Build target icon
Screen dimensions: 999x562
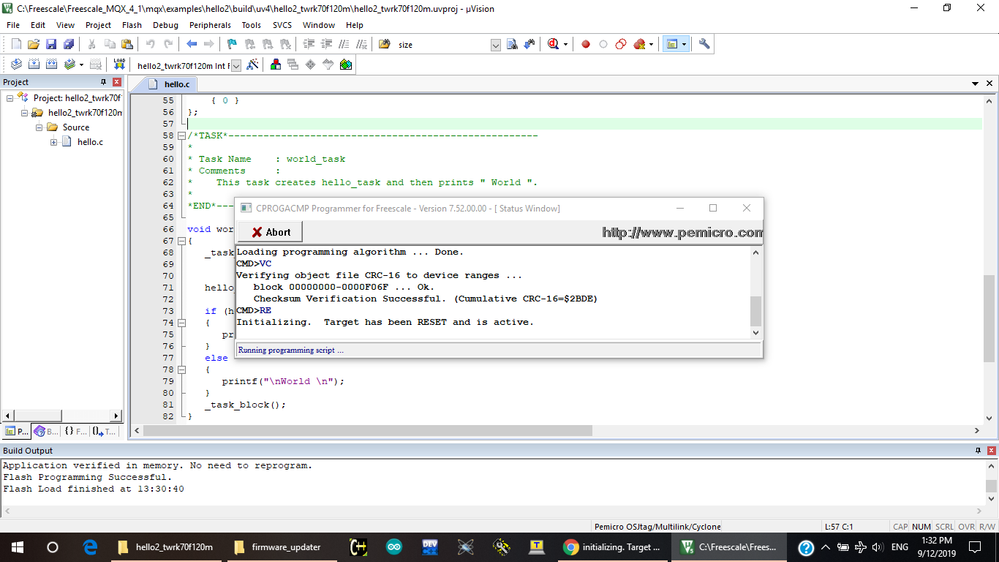(34, 64)
